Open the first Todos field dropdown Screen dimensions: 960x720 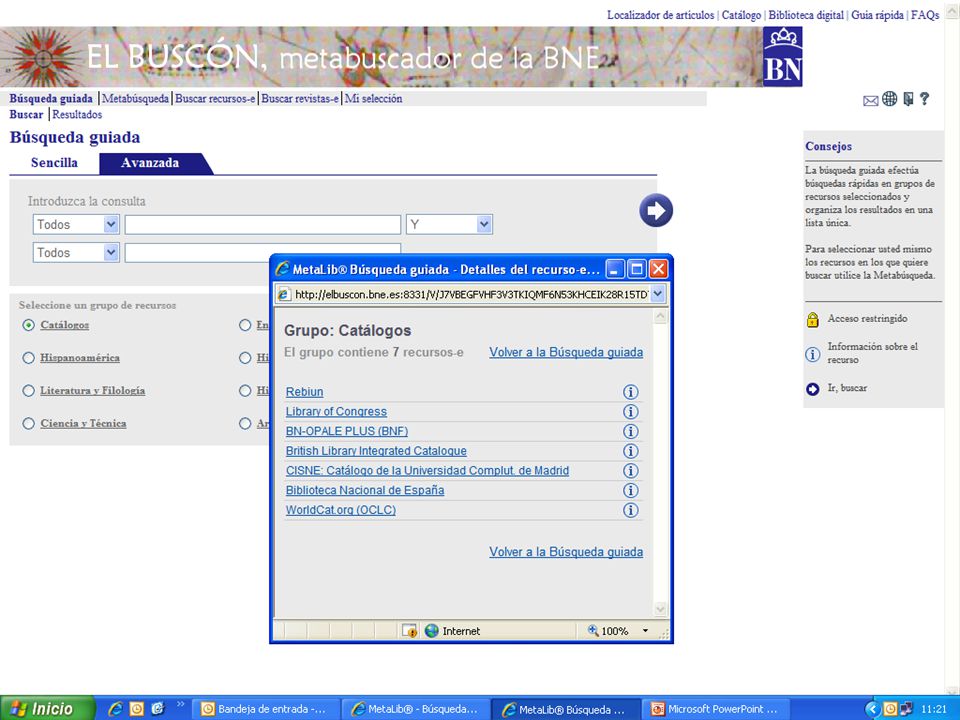(x=111, y=225)
